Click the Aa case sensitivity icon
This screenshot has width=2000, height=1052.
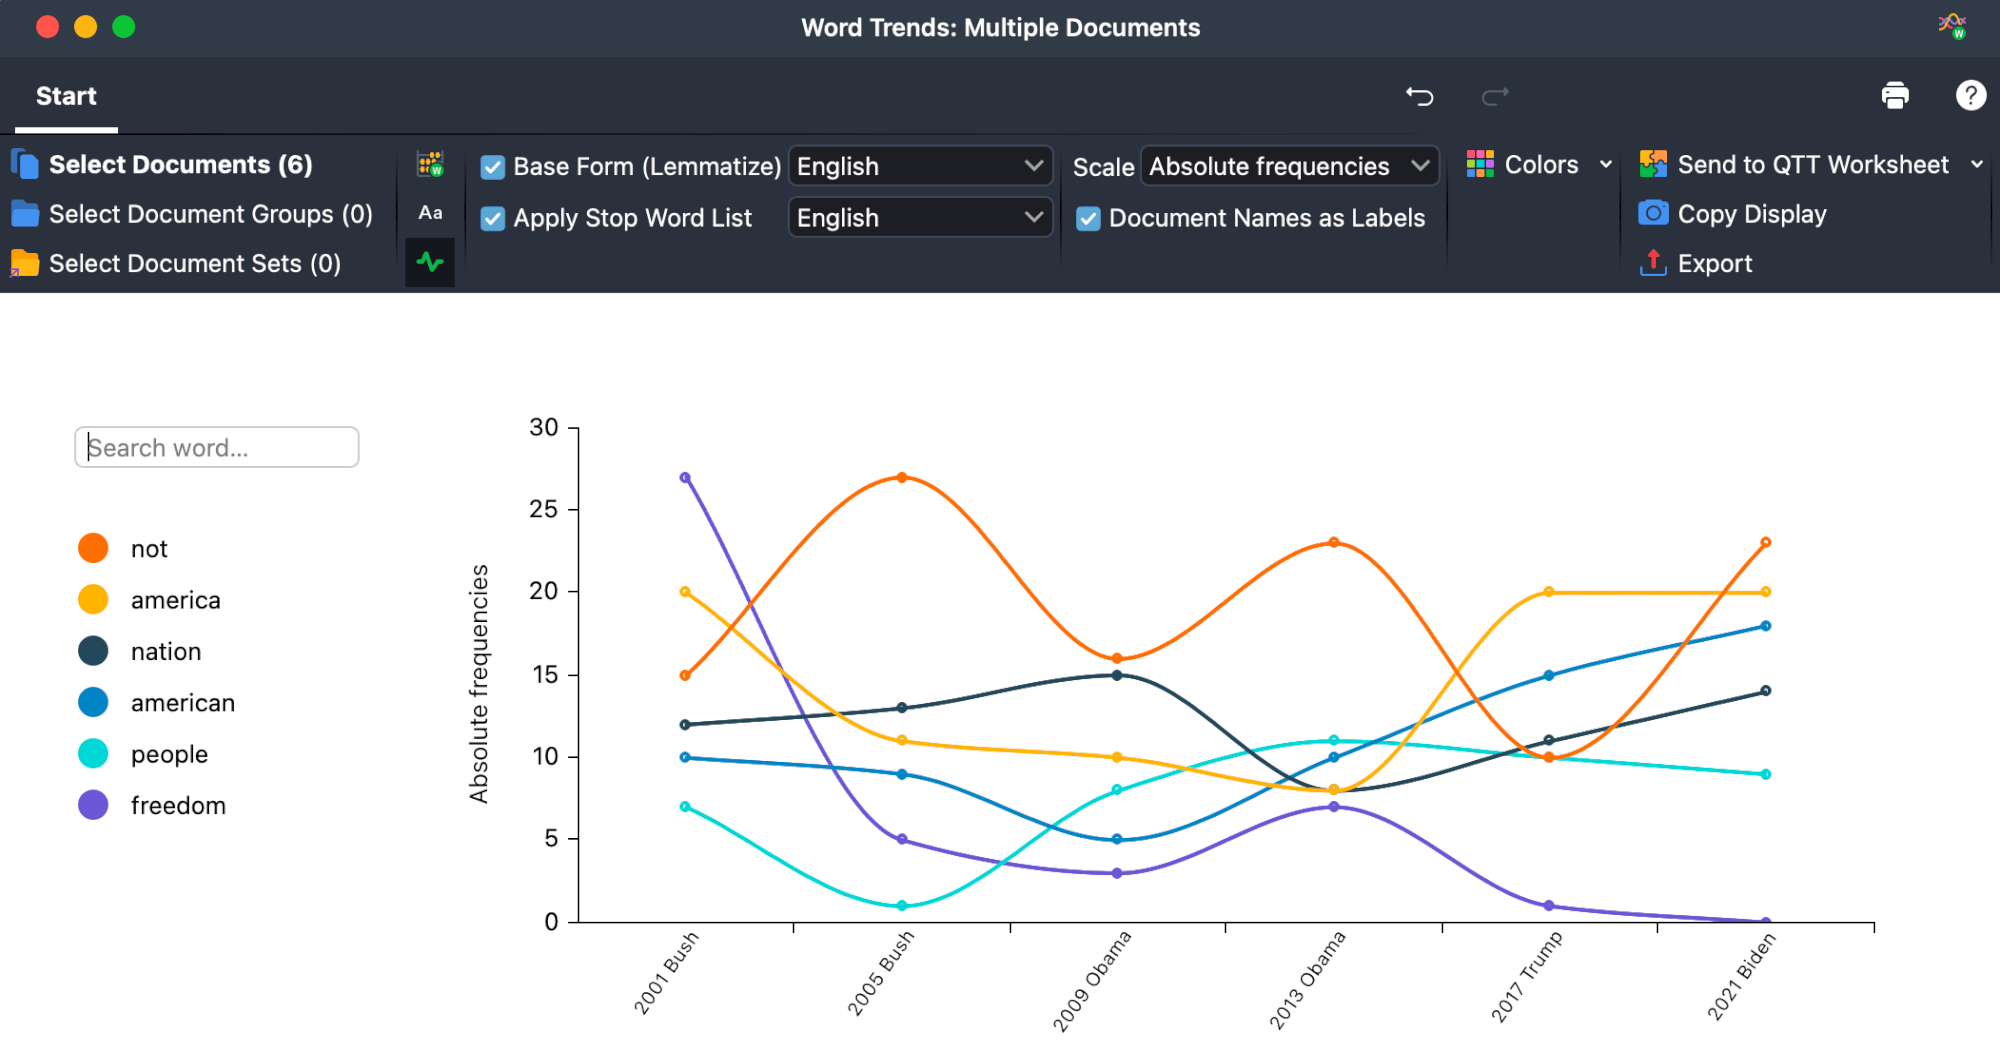pyautogui.click(x=430, y=213)
